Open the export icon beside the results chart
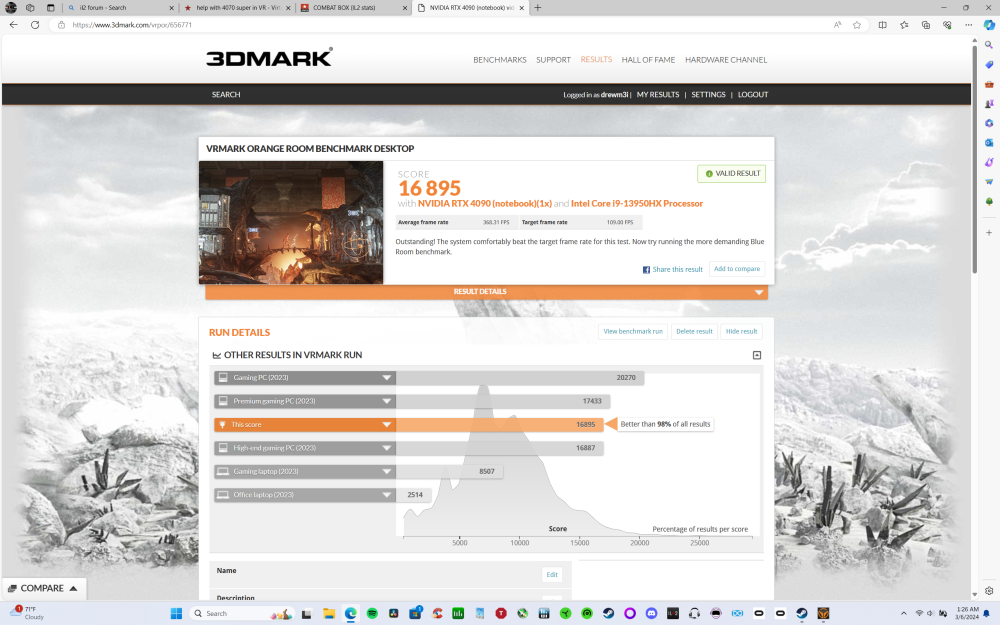Viewport: 1000px width, 625px height. point(756,354)
